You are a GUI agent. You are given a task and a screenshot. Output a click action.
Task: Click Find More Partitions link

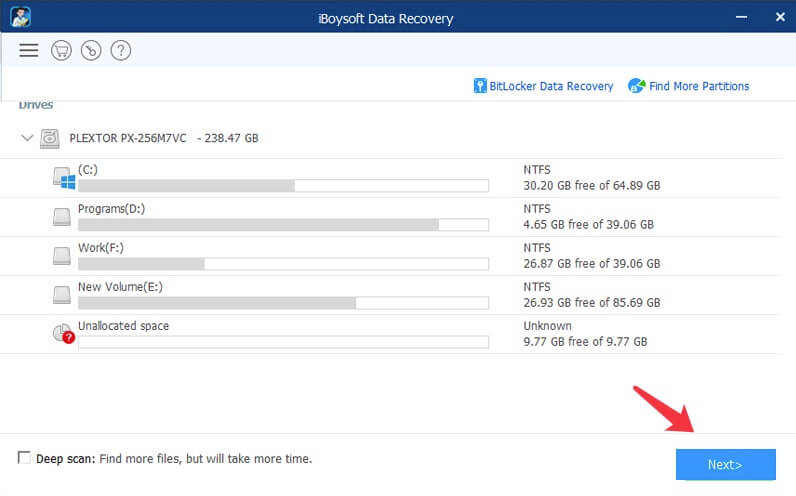click(x=699, y=86)
